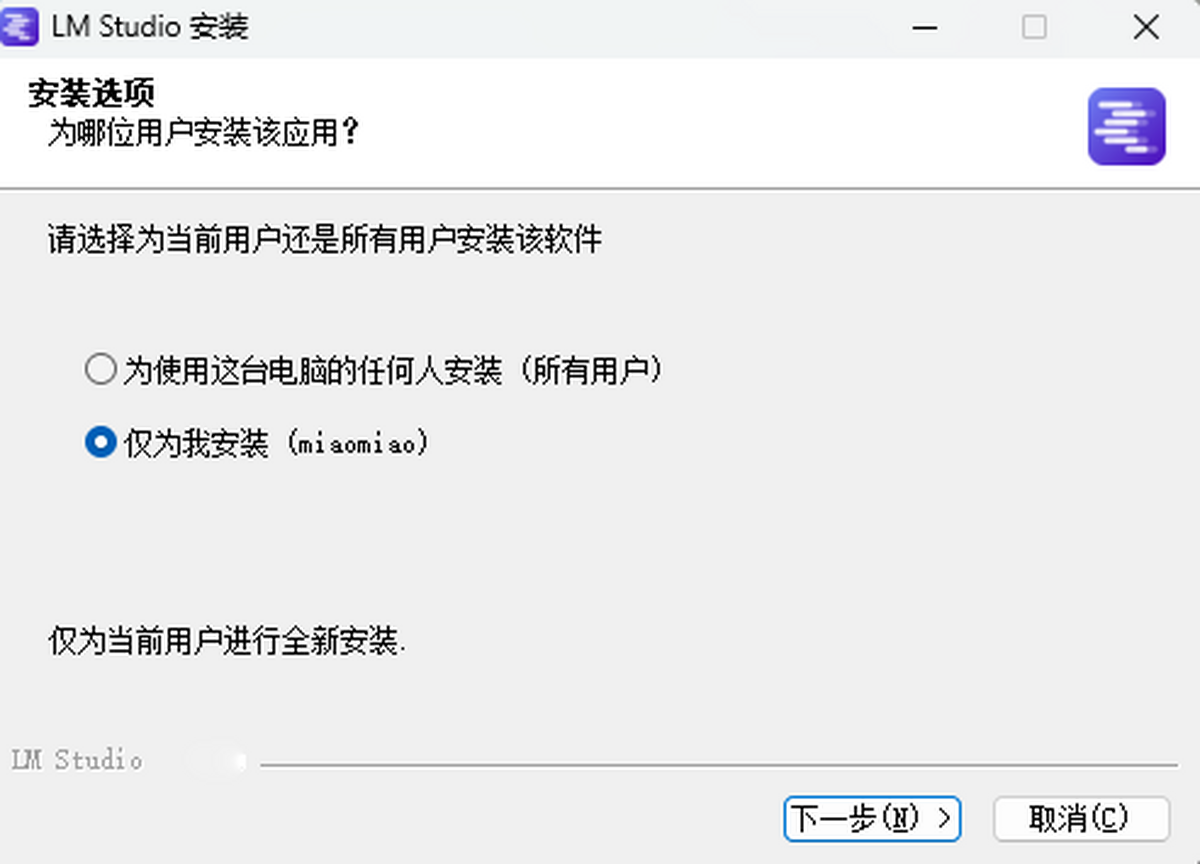Select the radio button for all users install
This screenshot has width=1200, height=864.
coord(100,371)
